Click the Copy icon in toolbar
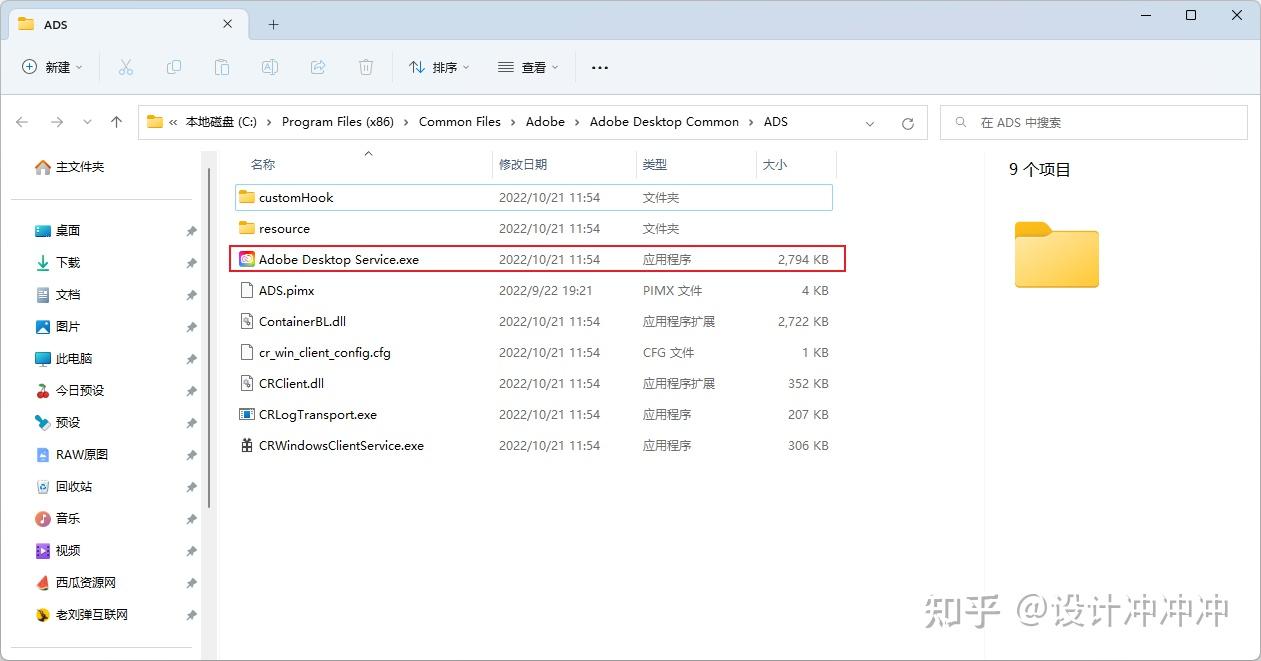Screen dimensions: 1261x661 click(174, 67)
